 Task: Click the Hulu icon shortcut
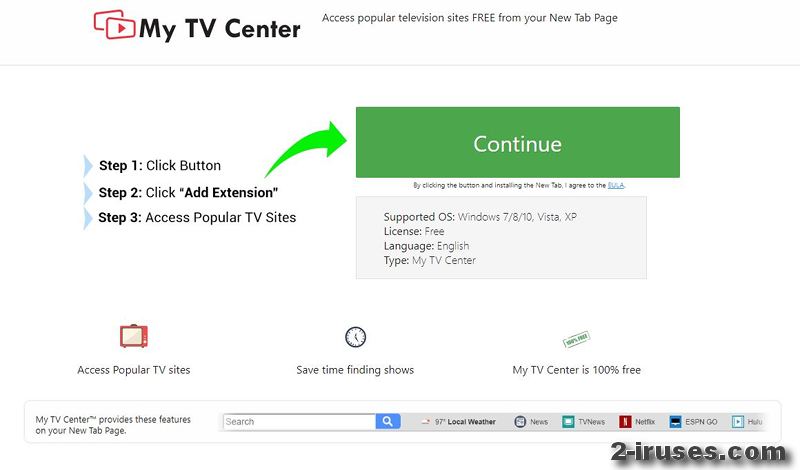pyautogui.click(x=738, y=422)
